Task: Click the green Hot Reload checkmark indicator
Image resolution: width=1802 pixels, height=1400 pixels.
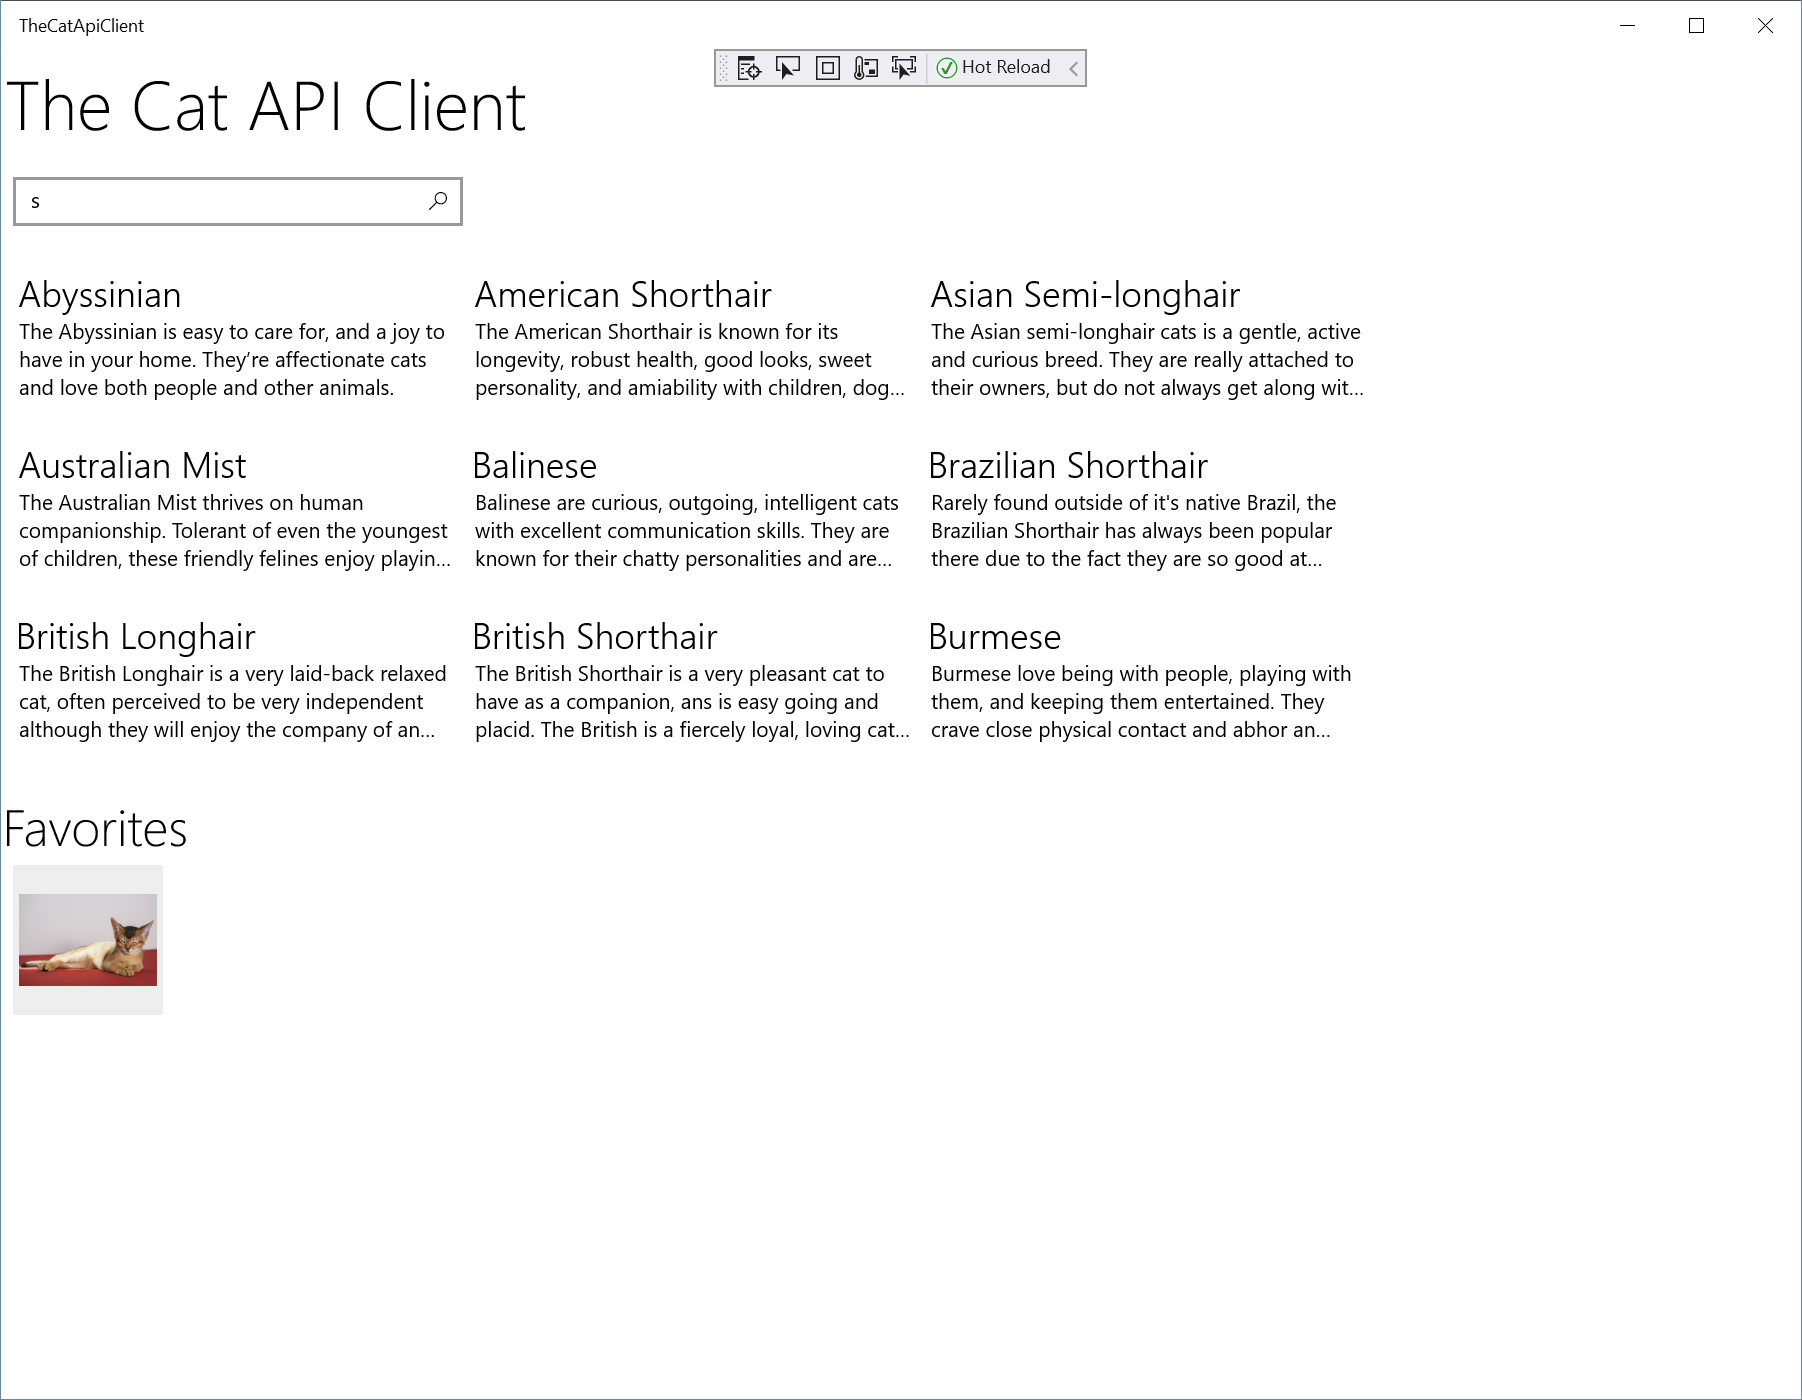Action: point(947,67)
